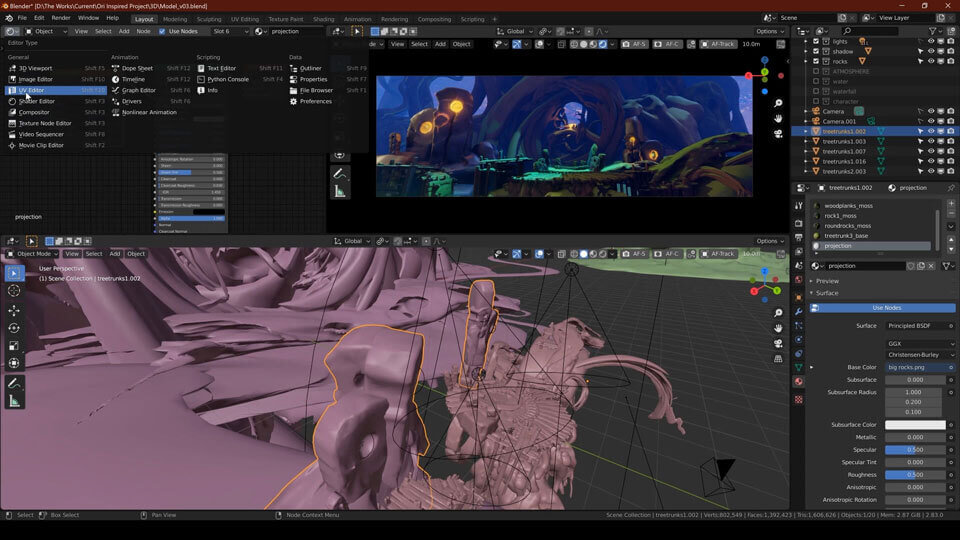Screen dimensions: 960x540
Task: Select Video Sequencer editor type
Action: pos(56,134)
